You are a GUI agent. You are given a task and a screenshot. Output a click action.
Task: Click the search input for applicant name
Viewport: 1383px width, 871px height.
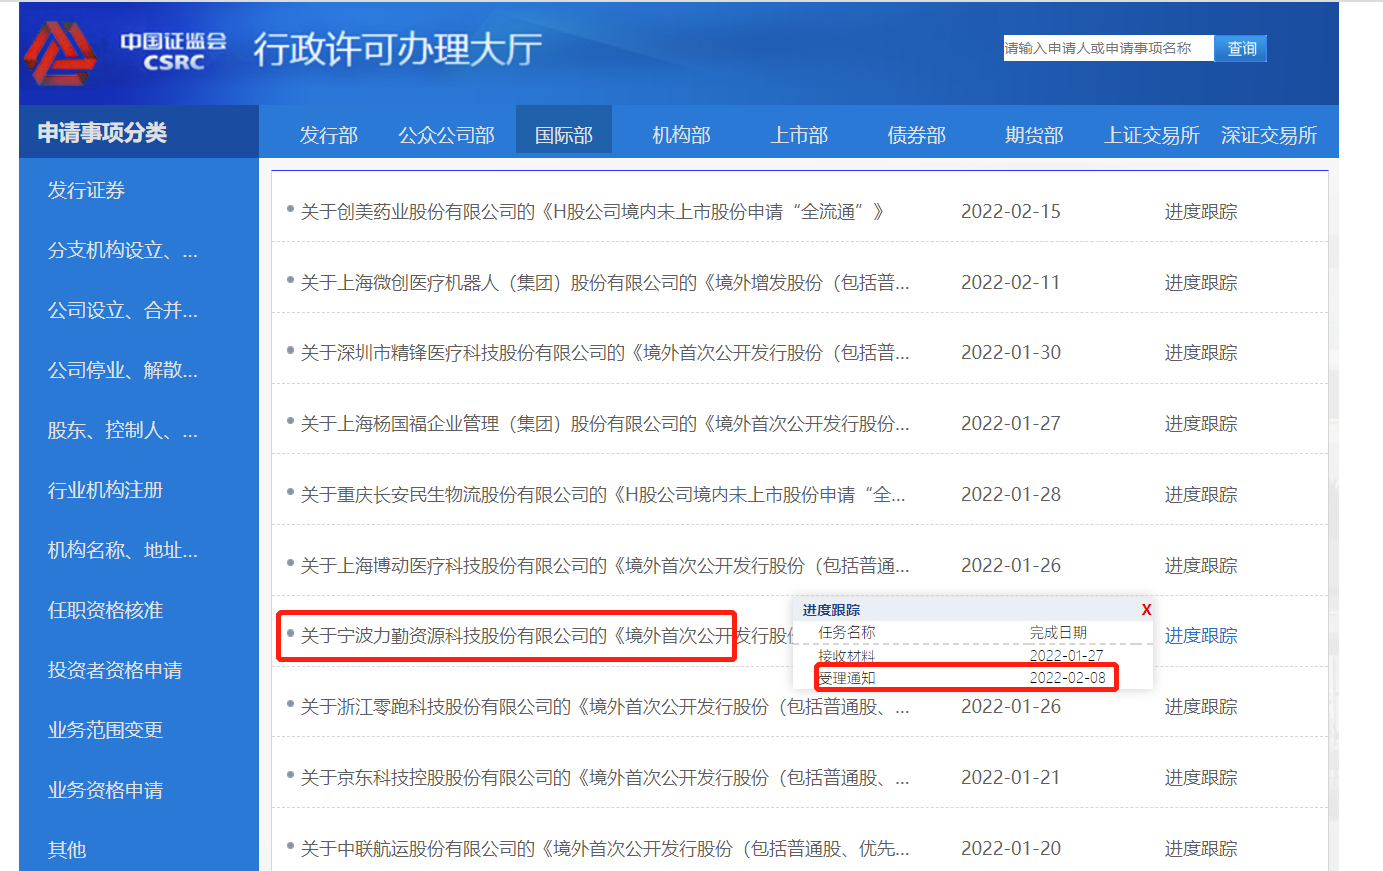1108,48
